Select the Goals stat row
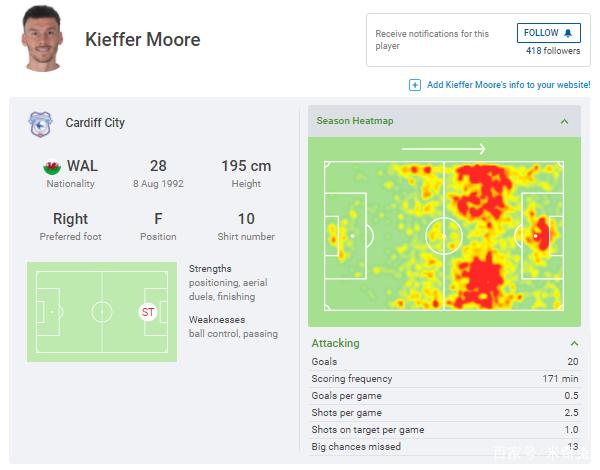The height and width of the screenshot is (470, 600). pyautogui.click(x=444, y=362)
